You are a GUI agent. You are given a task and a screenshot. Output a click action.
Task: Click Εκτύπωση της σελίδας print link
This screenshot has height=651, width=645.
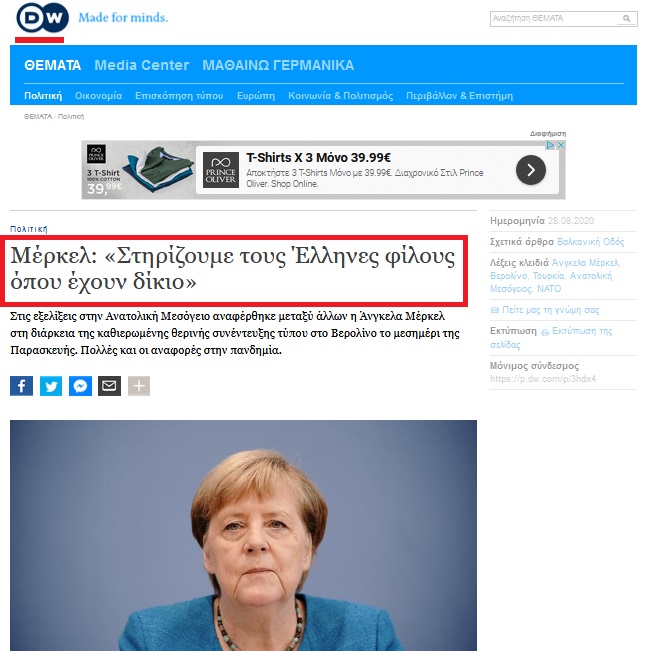[551, 338]
